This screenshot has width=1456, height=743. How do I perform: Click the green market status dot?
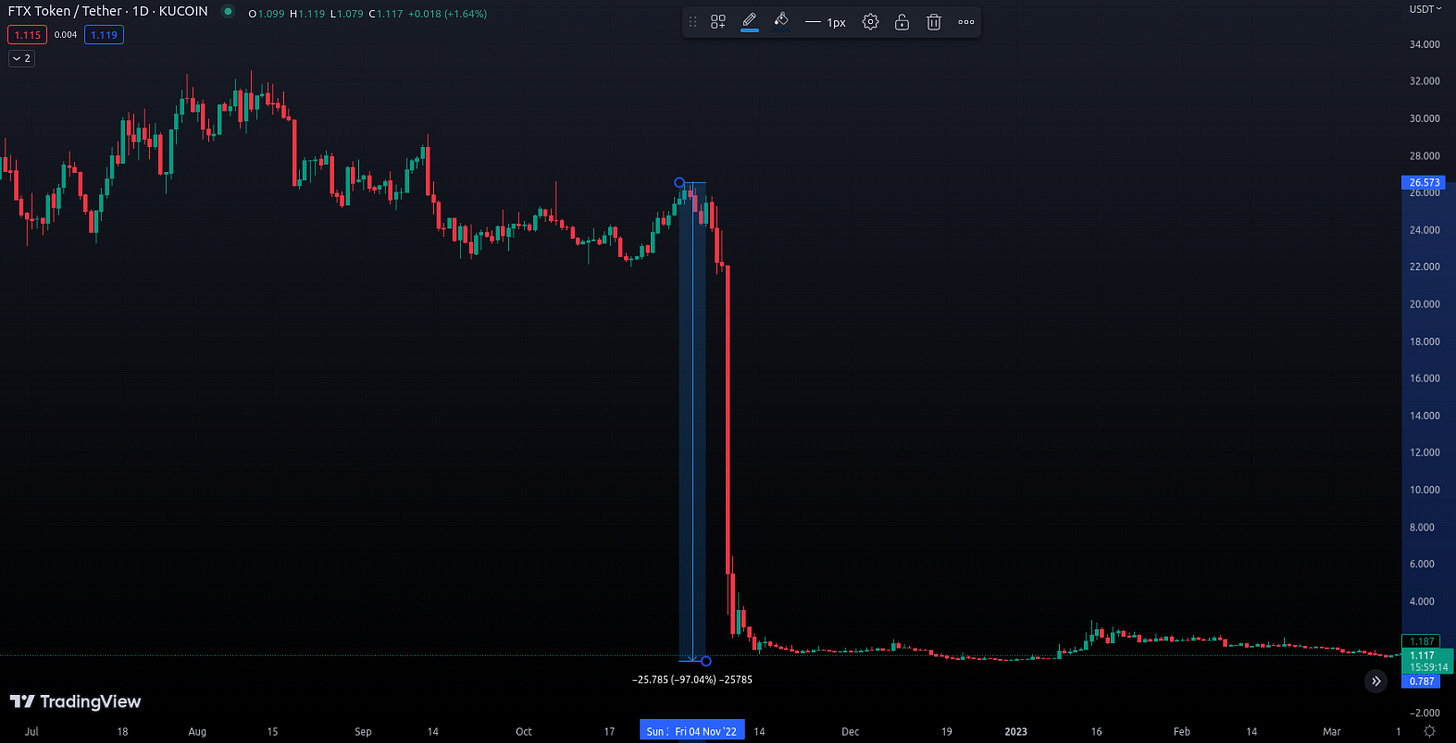(229, 12)
